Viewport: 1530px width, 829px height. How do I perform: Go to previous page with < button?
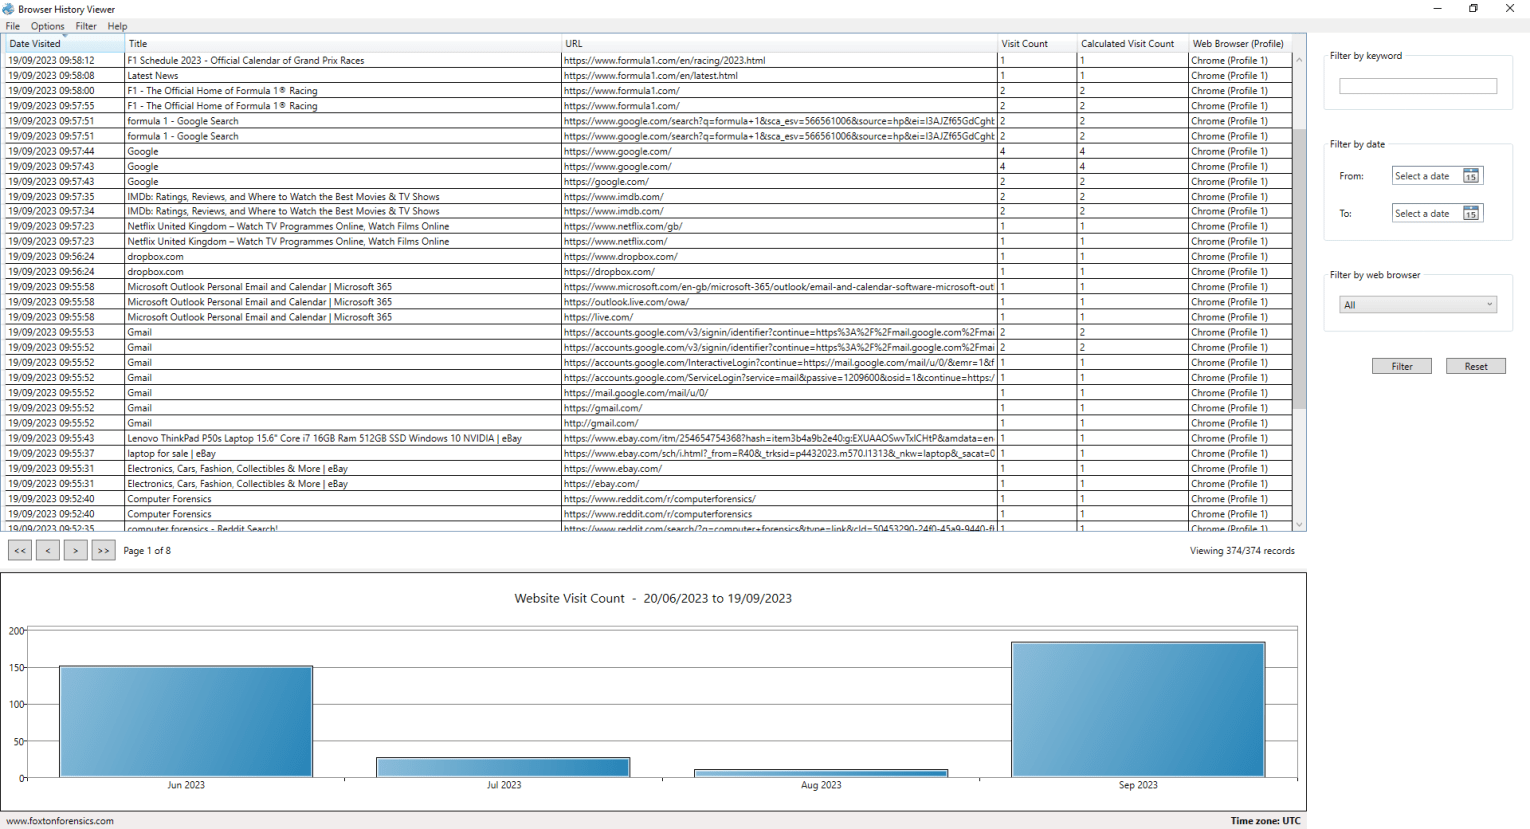point(47,550)
